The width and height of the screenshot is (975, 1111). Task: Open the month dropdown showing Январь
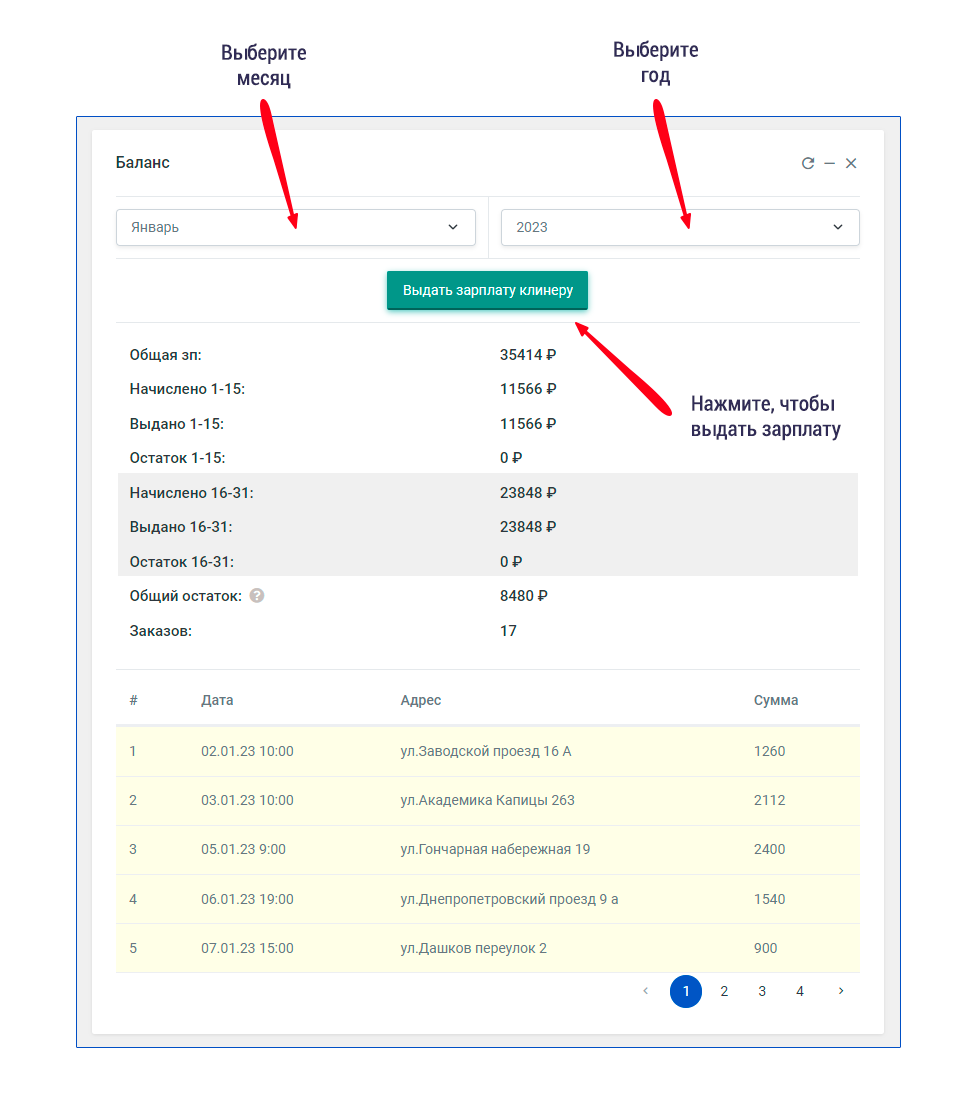tap(295, 227)
